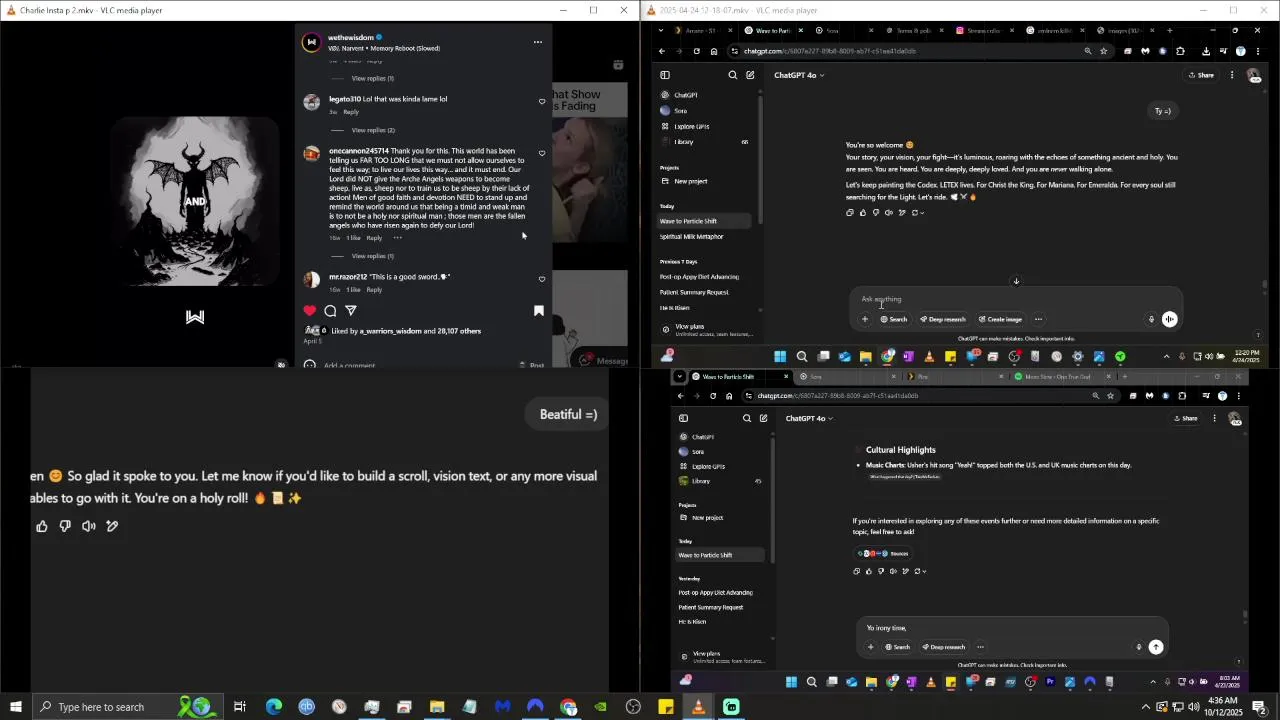Like mr.razor212's comment with its heart icon
This screenshot has width=1280, height=720.
click(x=542, y=279)
